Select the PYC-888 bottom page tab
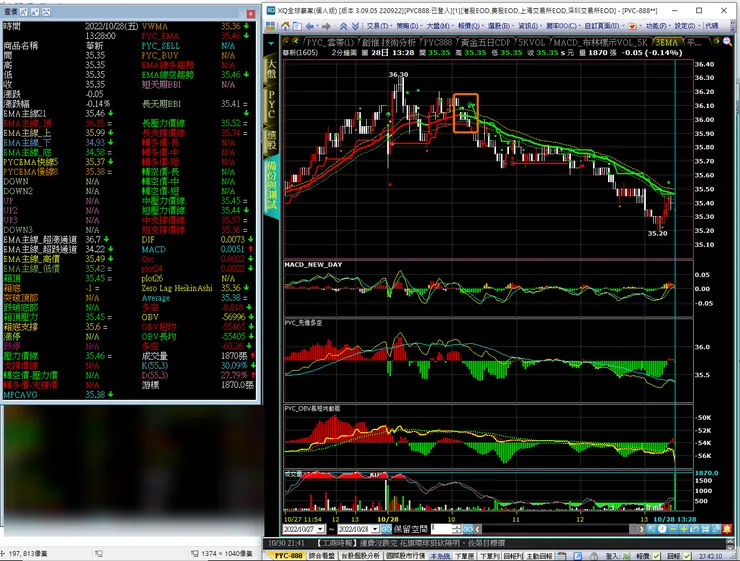Image resolution: width=740 pixels, height=561 pixels. [288, 556]
